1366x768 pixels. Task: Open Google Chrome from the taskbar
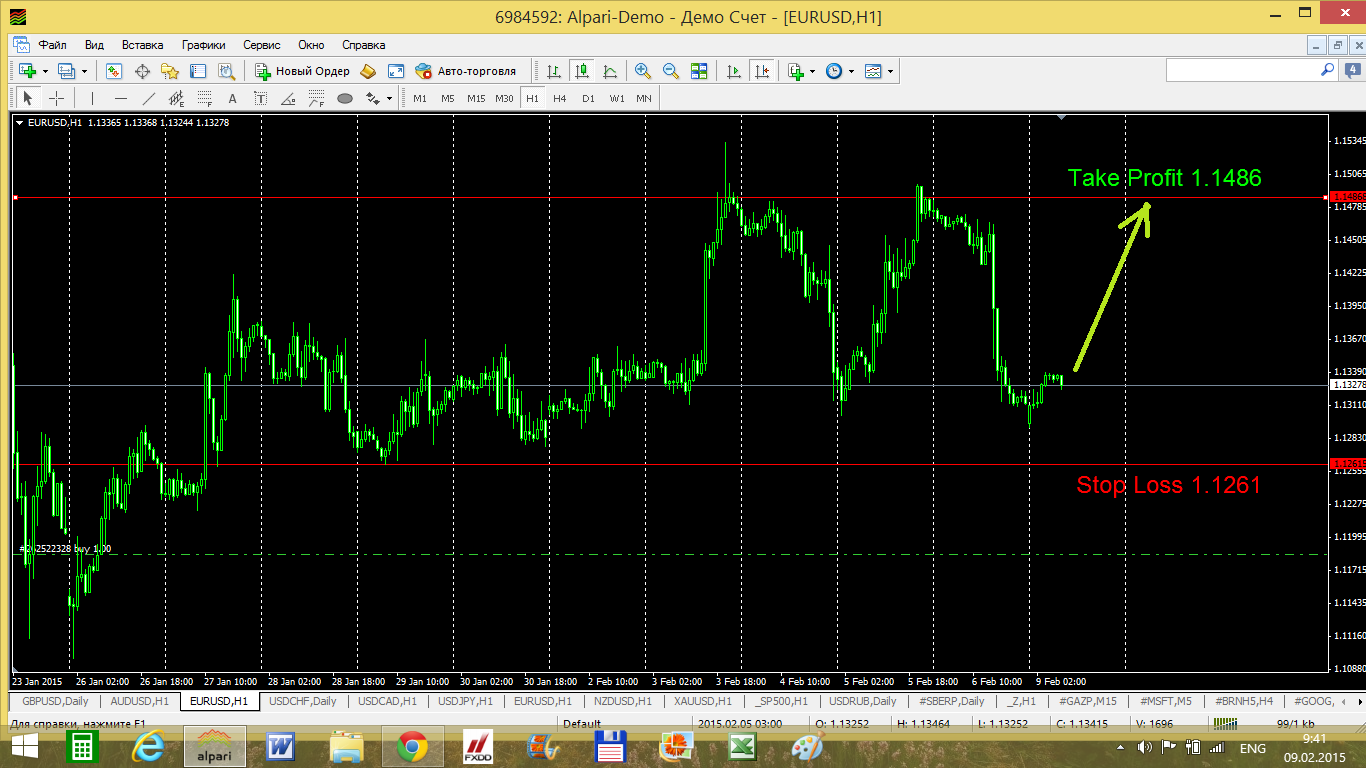411,746
